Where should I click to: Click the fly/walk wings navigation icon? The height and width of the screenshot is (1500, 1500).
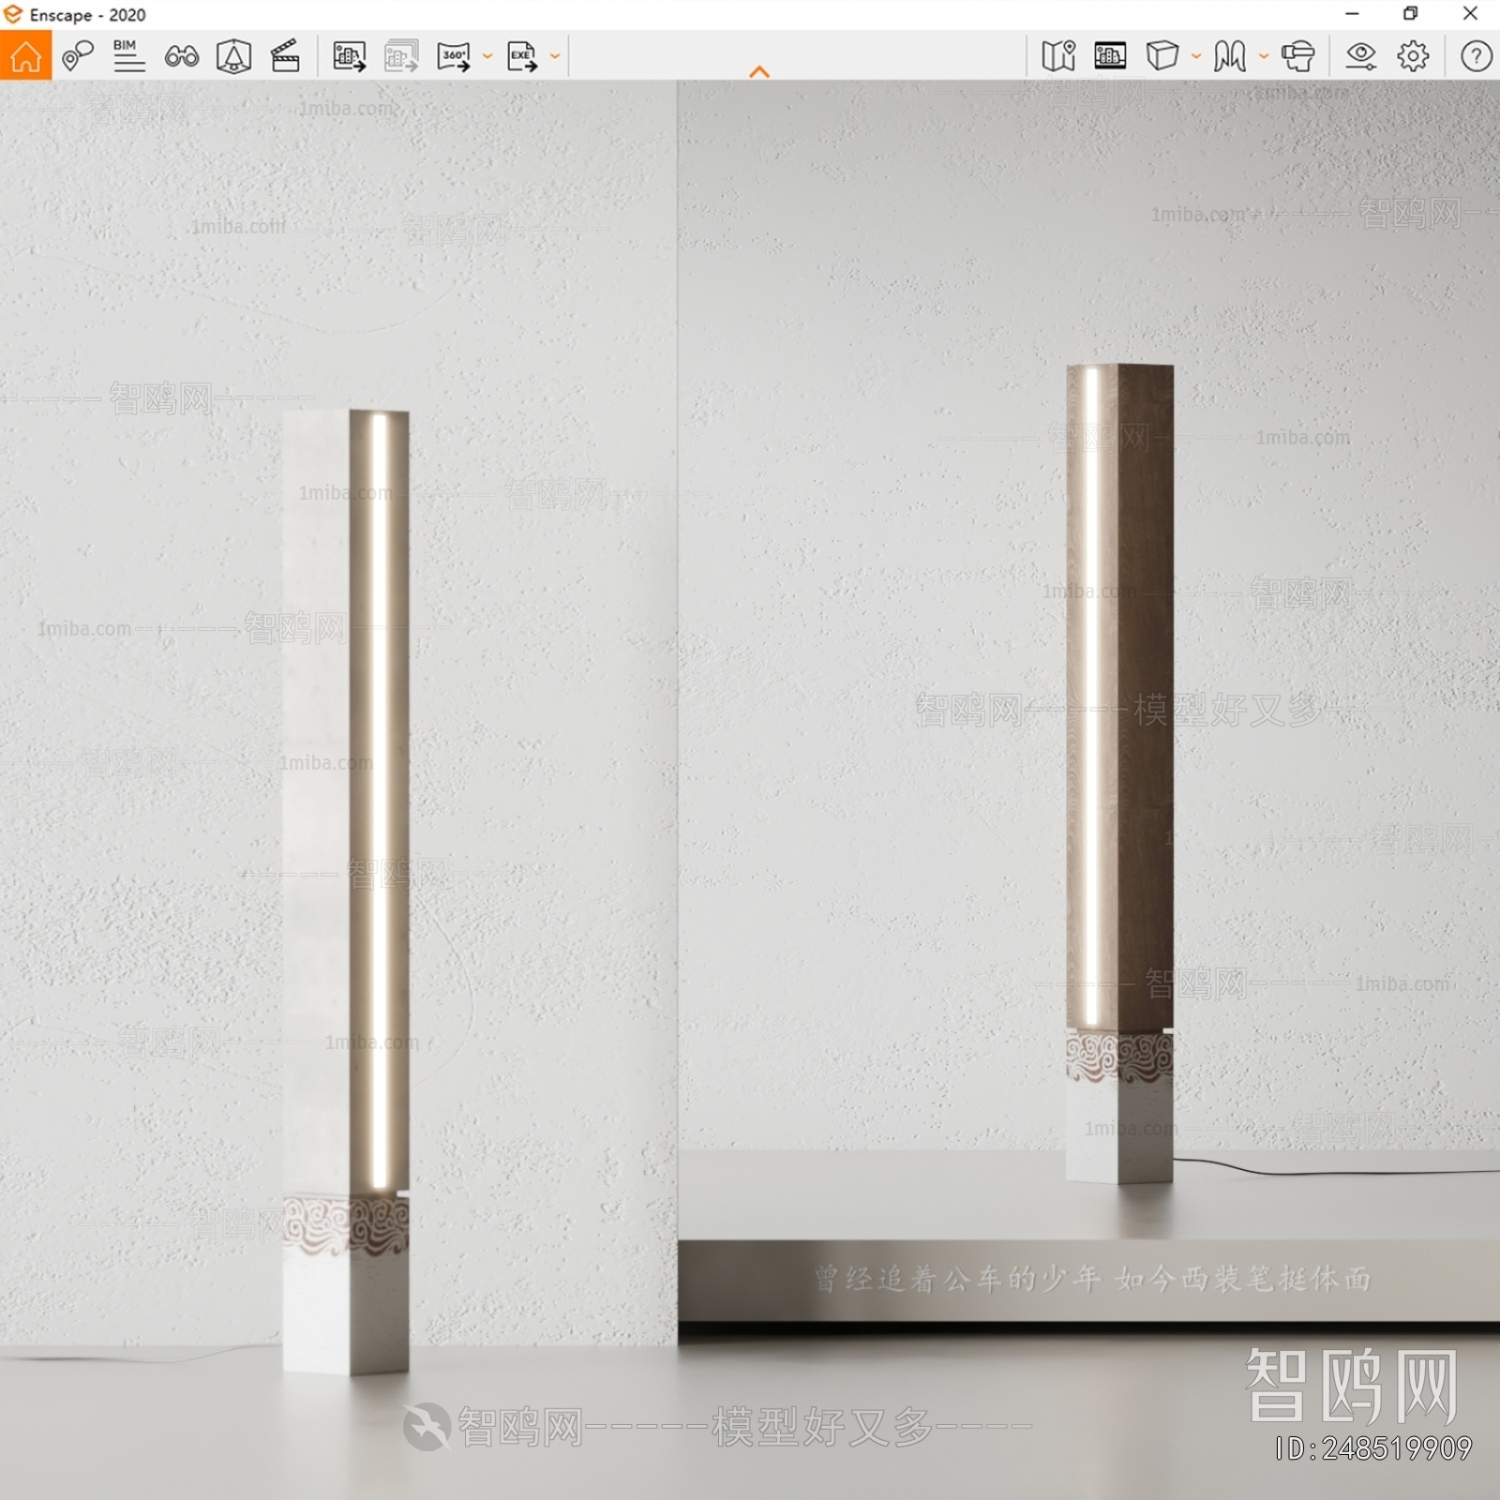(x=1230, y=56)
